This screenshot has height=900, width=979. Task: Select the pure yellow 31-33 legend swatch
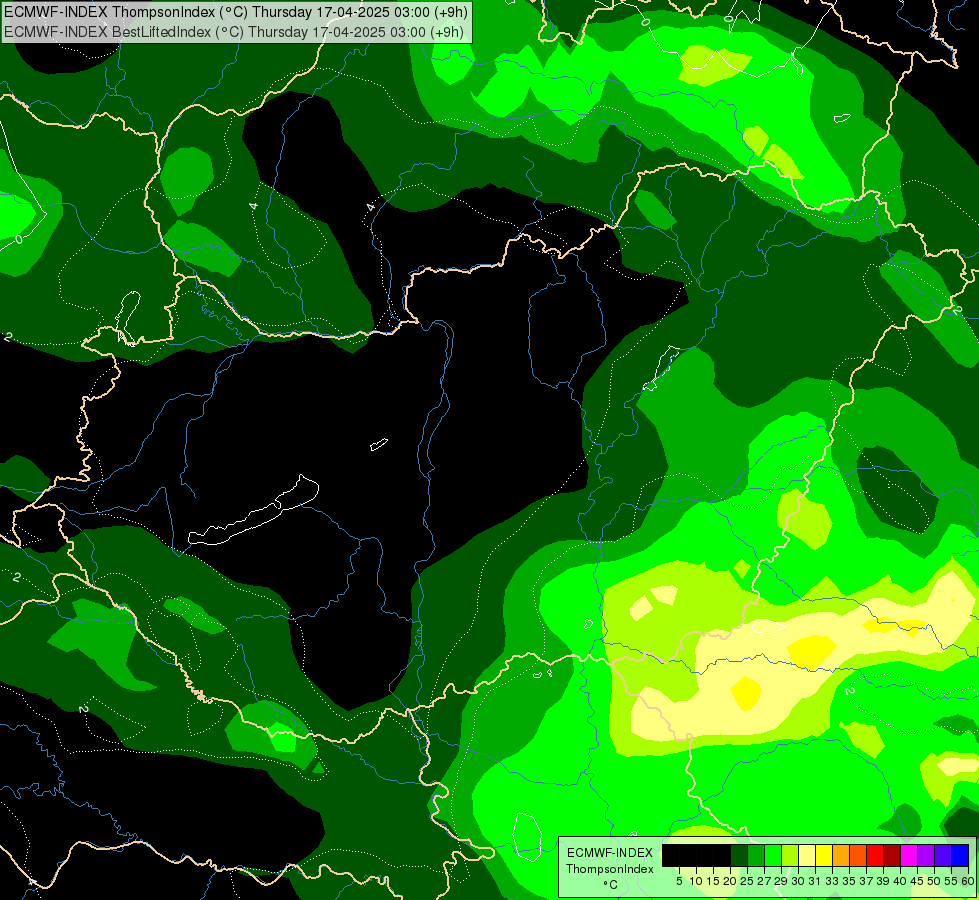click(x=824, y=856)
